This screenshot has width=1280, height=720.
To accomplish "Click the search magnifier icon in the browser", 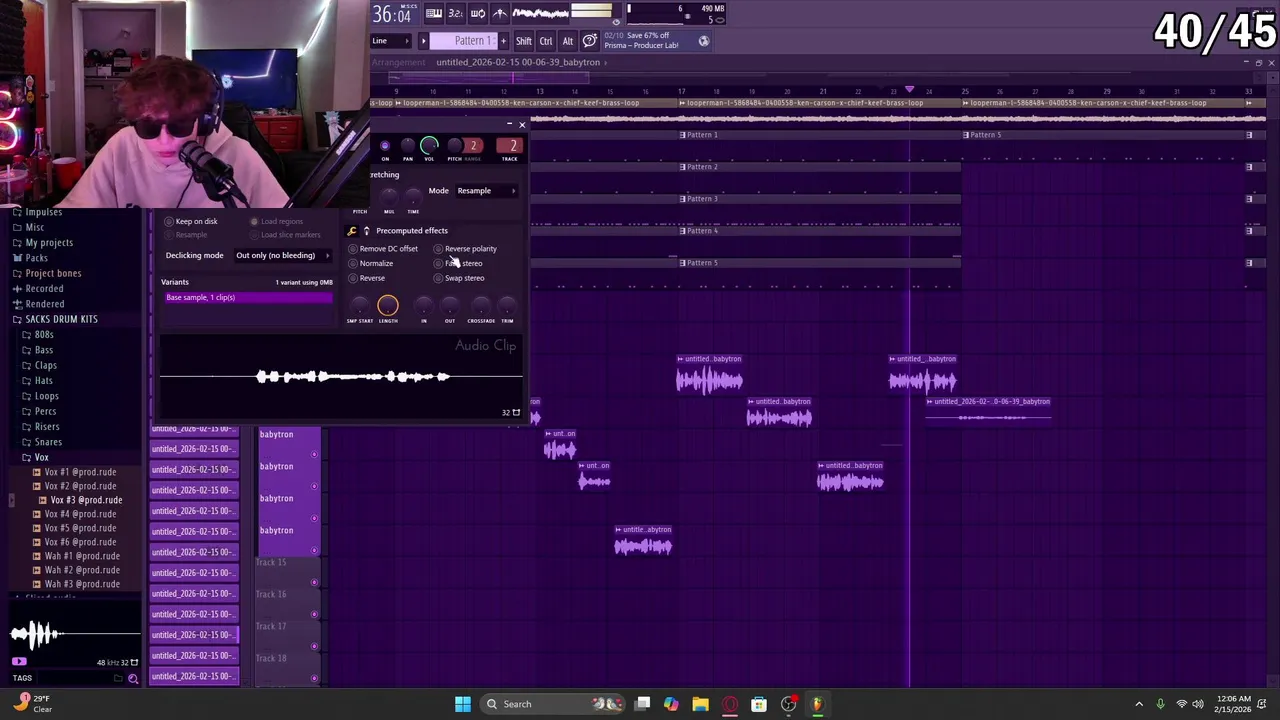I will 133,678.
